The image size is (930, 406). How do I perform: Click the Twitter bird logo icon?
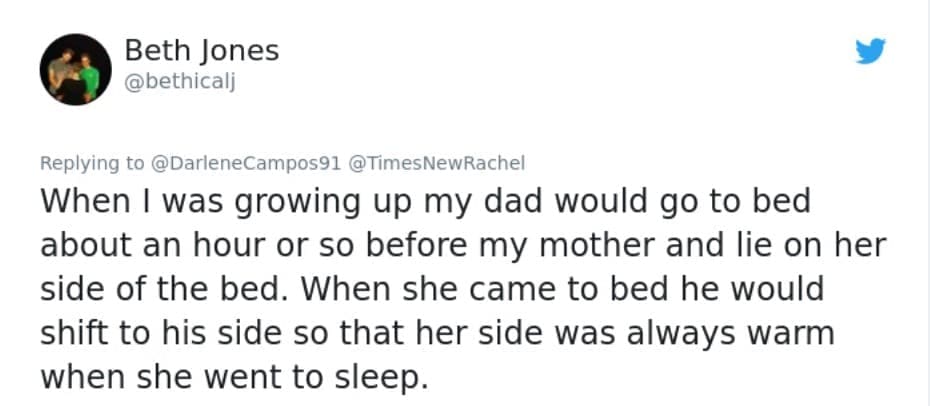[870, 51]
